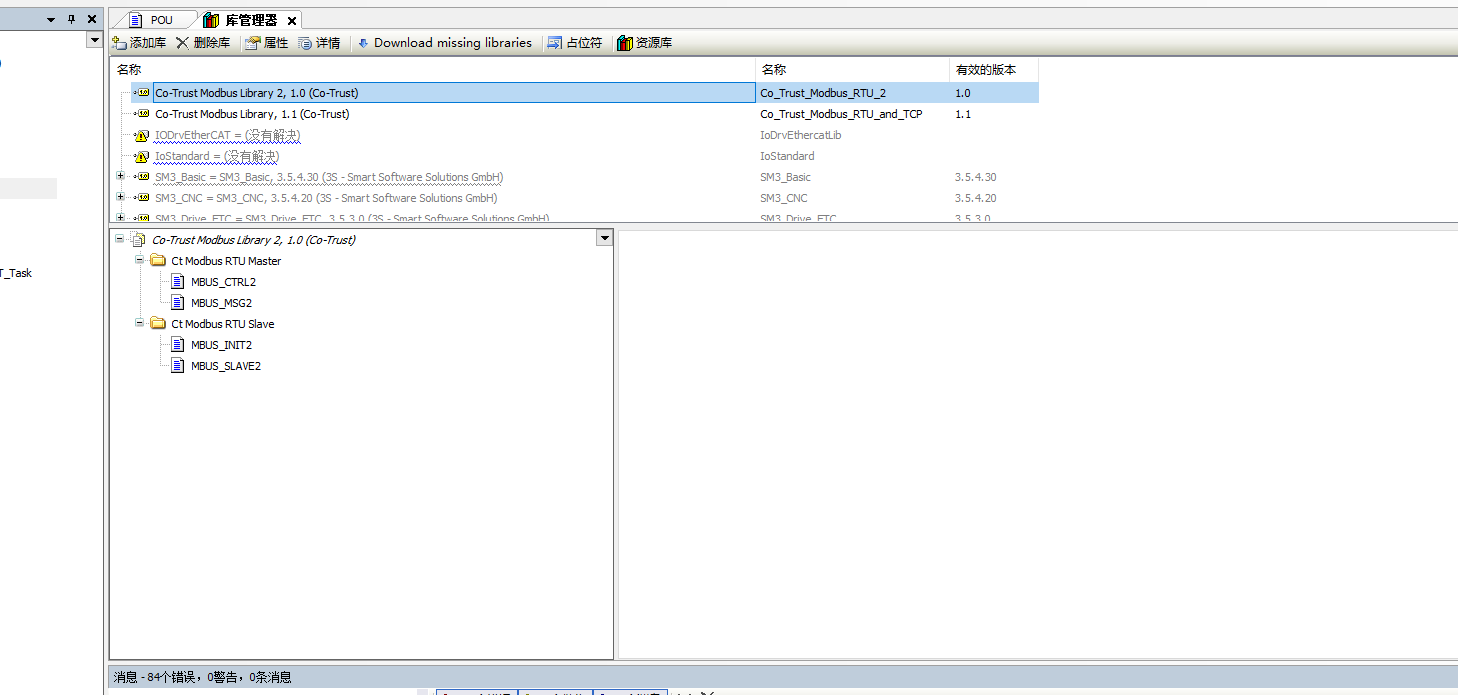The image size is (1458, 695).
Task: Select the SM3_Basic, 3.5.4.30 library row
Action: [x=329, y=177]
